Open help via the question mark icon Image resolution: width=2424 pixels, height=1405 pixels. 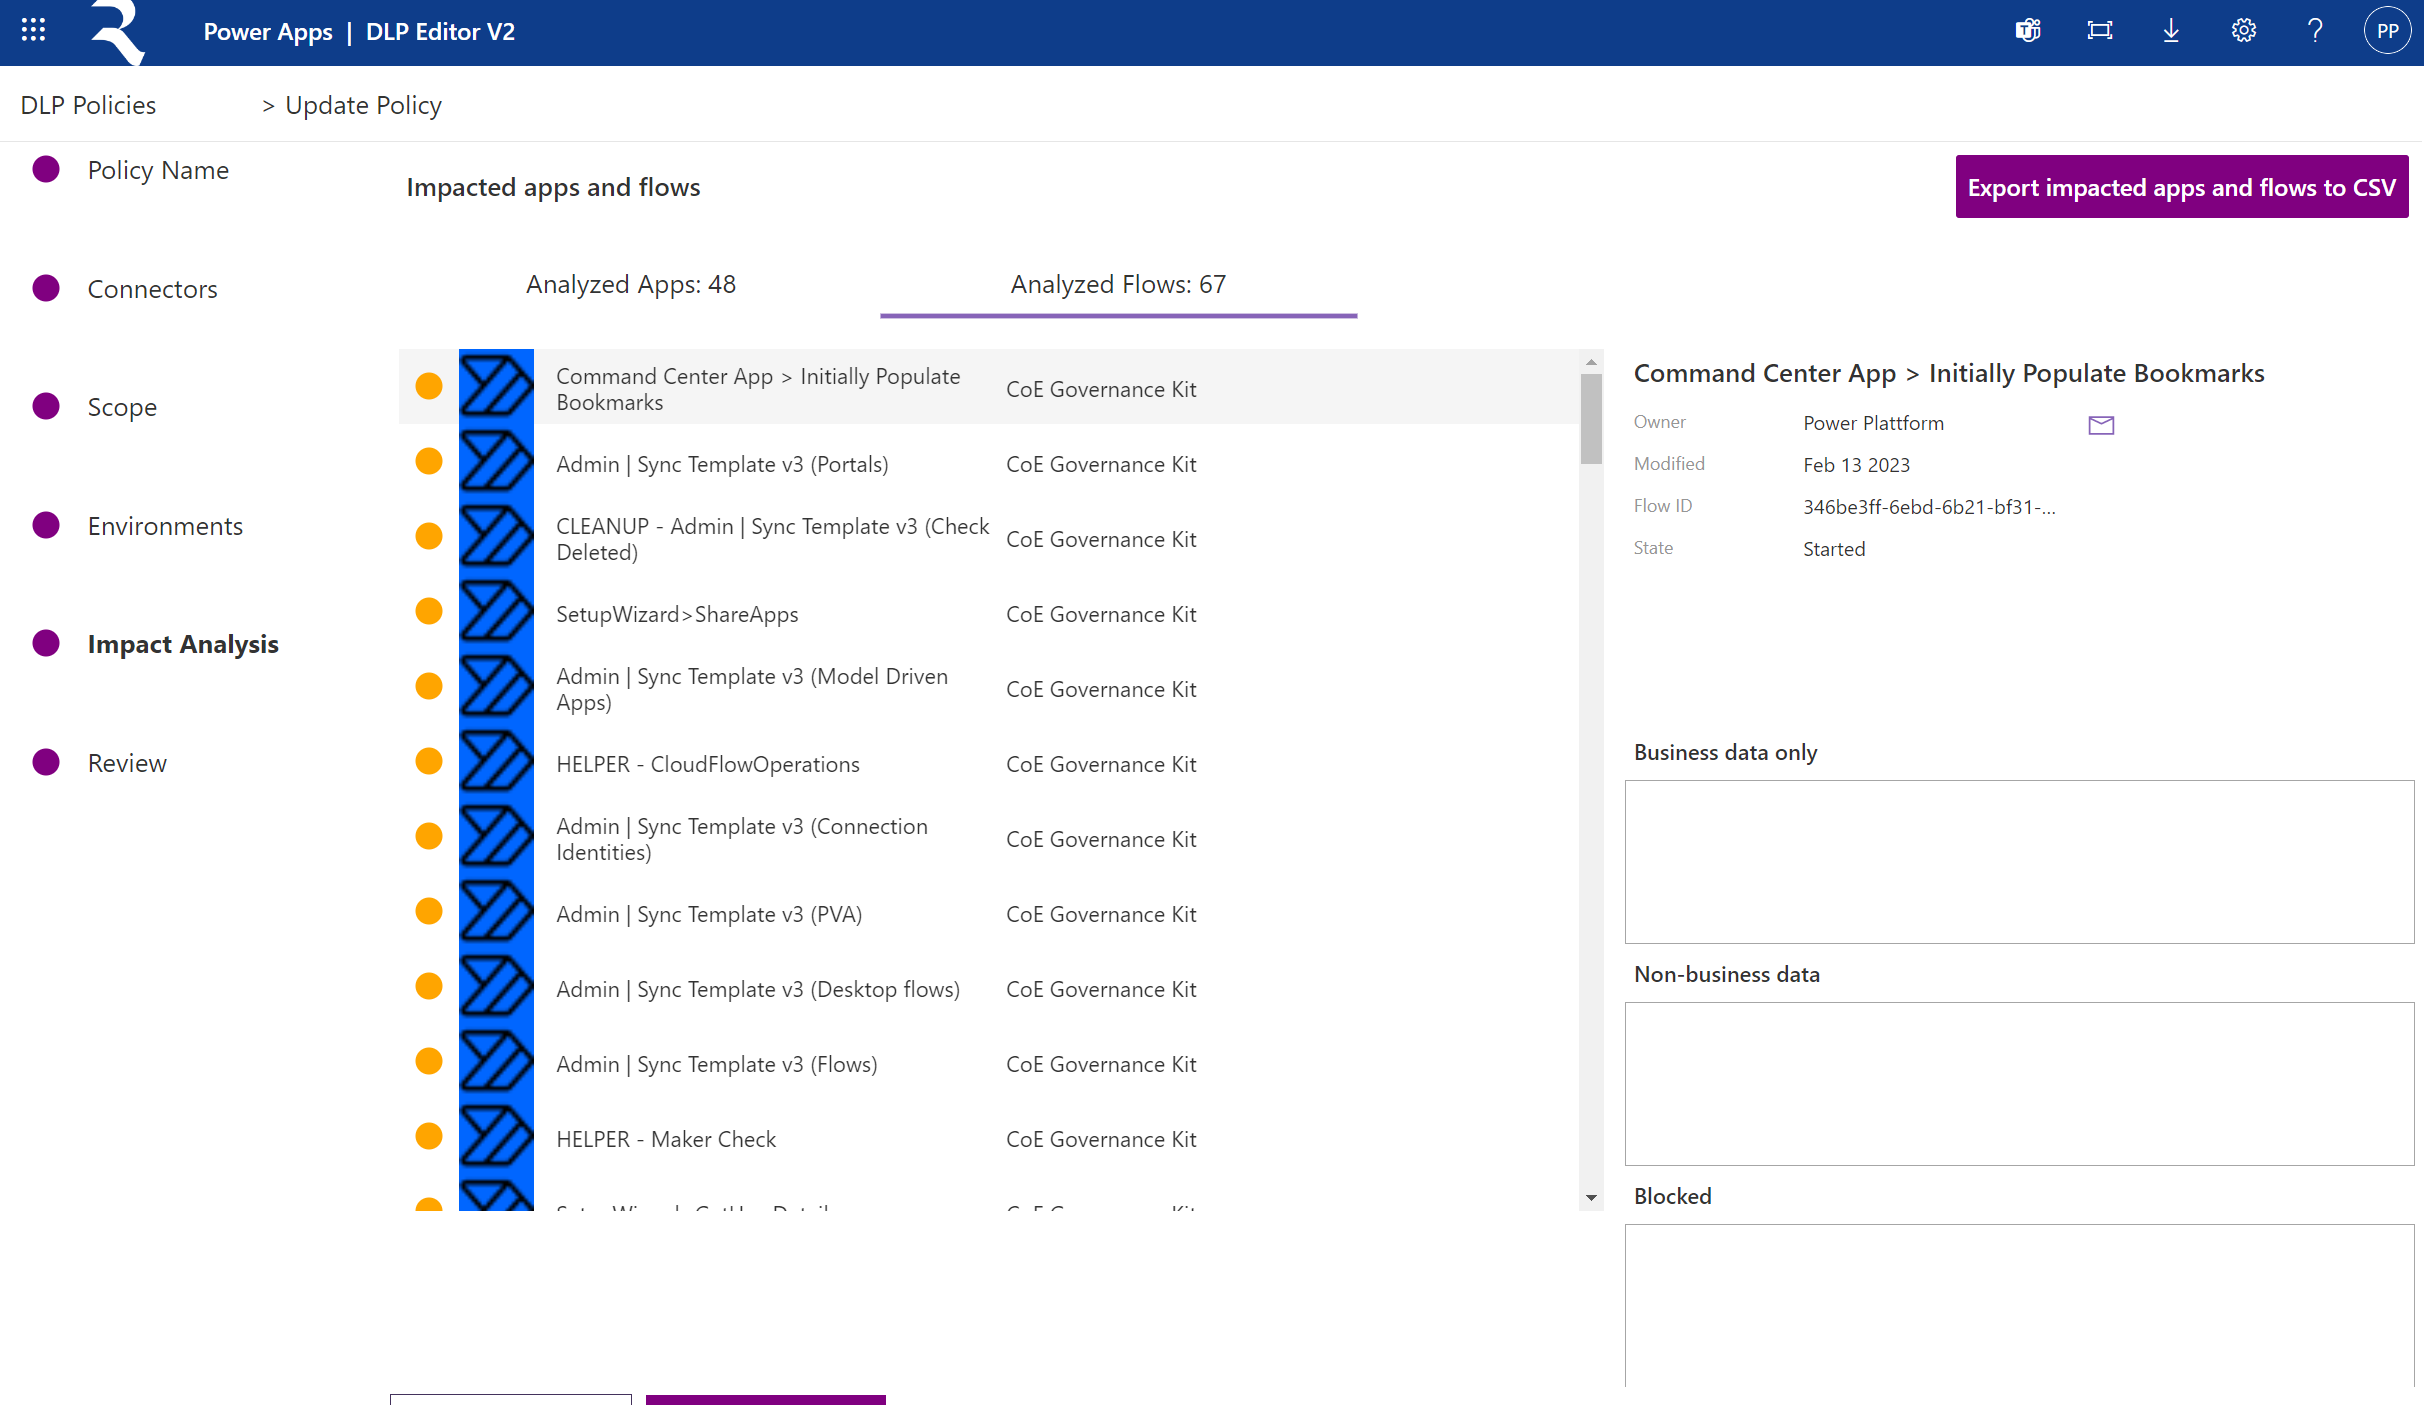pyautogui.click(x=2314, y=30)
